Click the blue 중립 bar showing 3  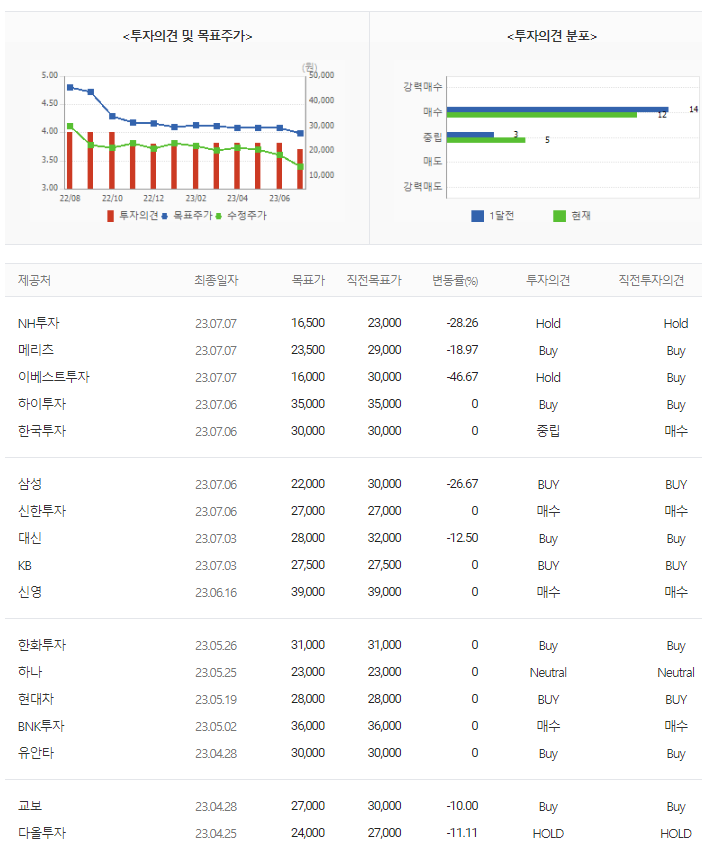[470, 134]
